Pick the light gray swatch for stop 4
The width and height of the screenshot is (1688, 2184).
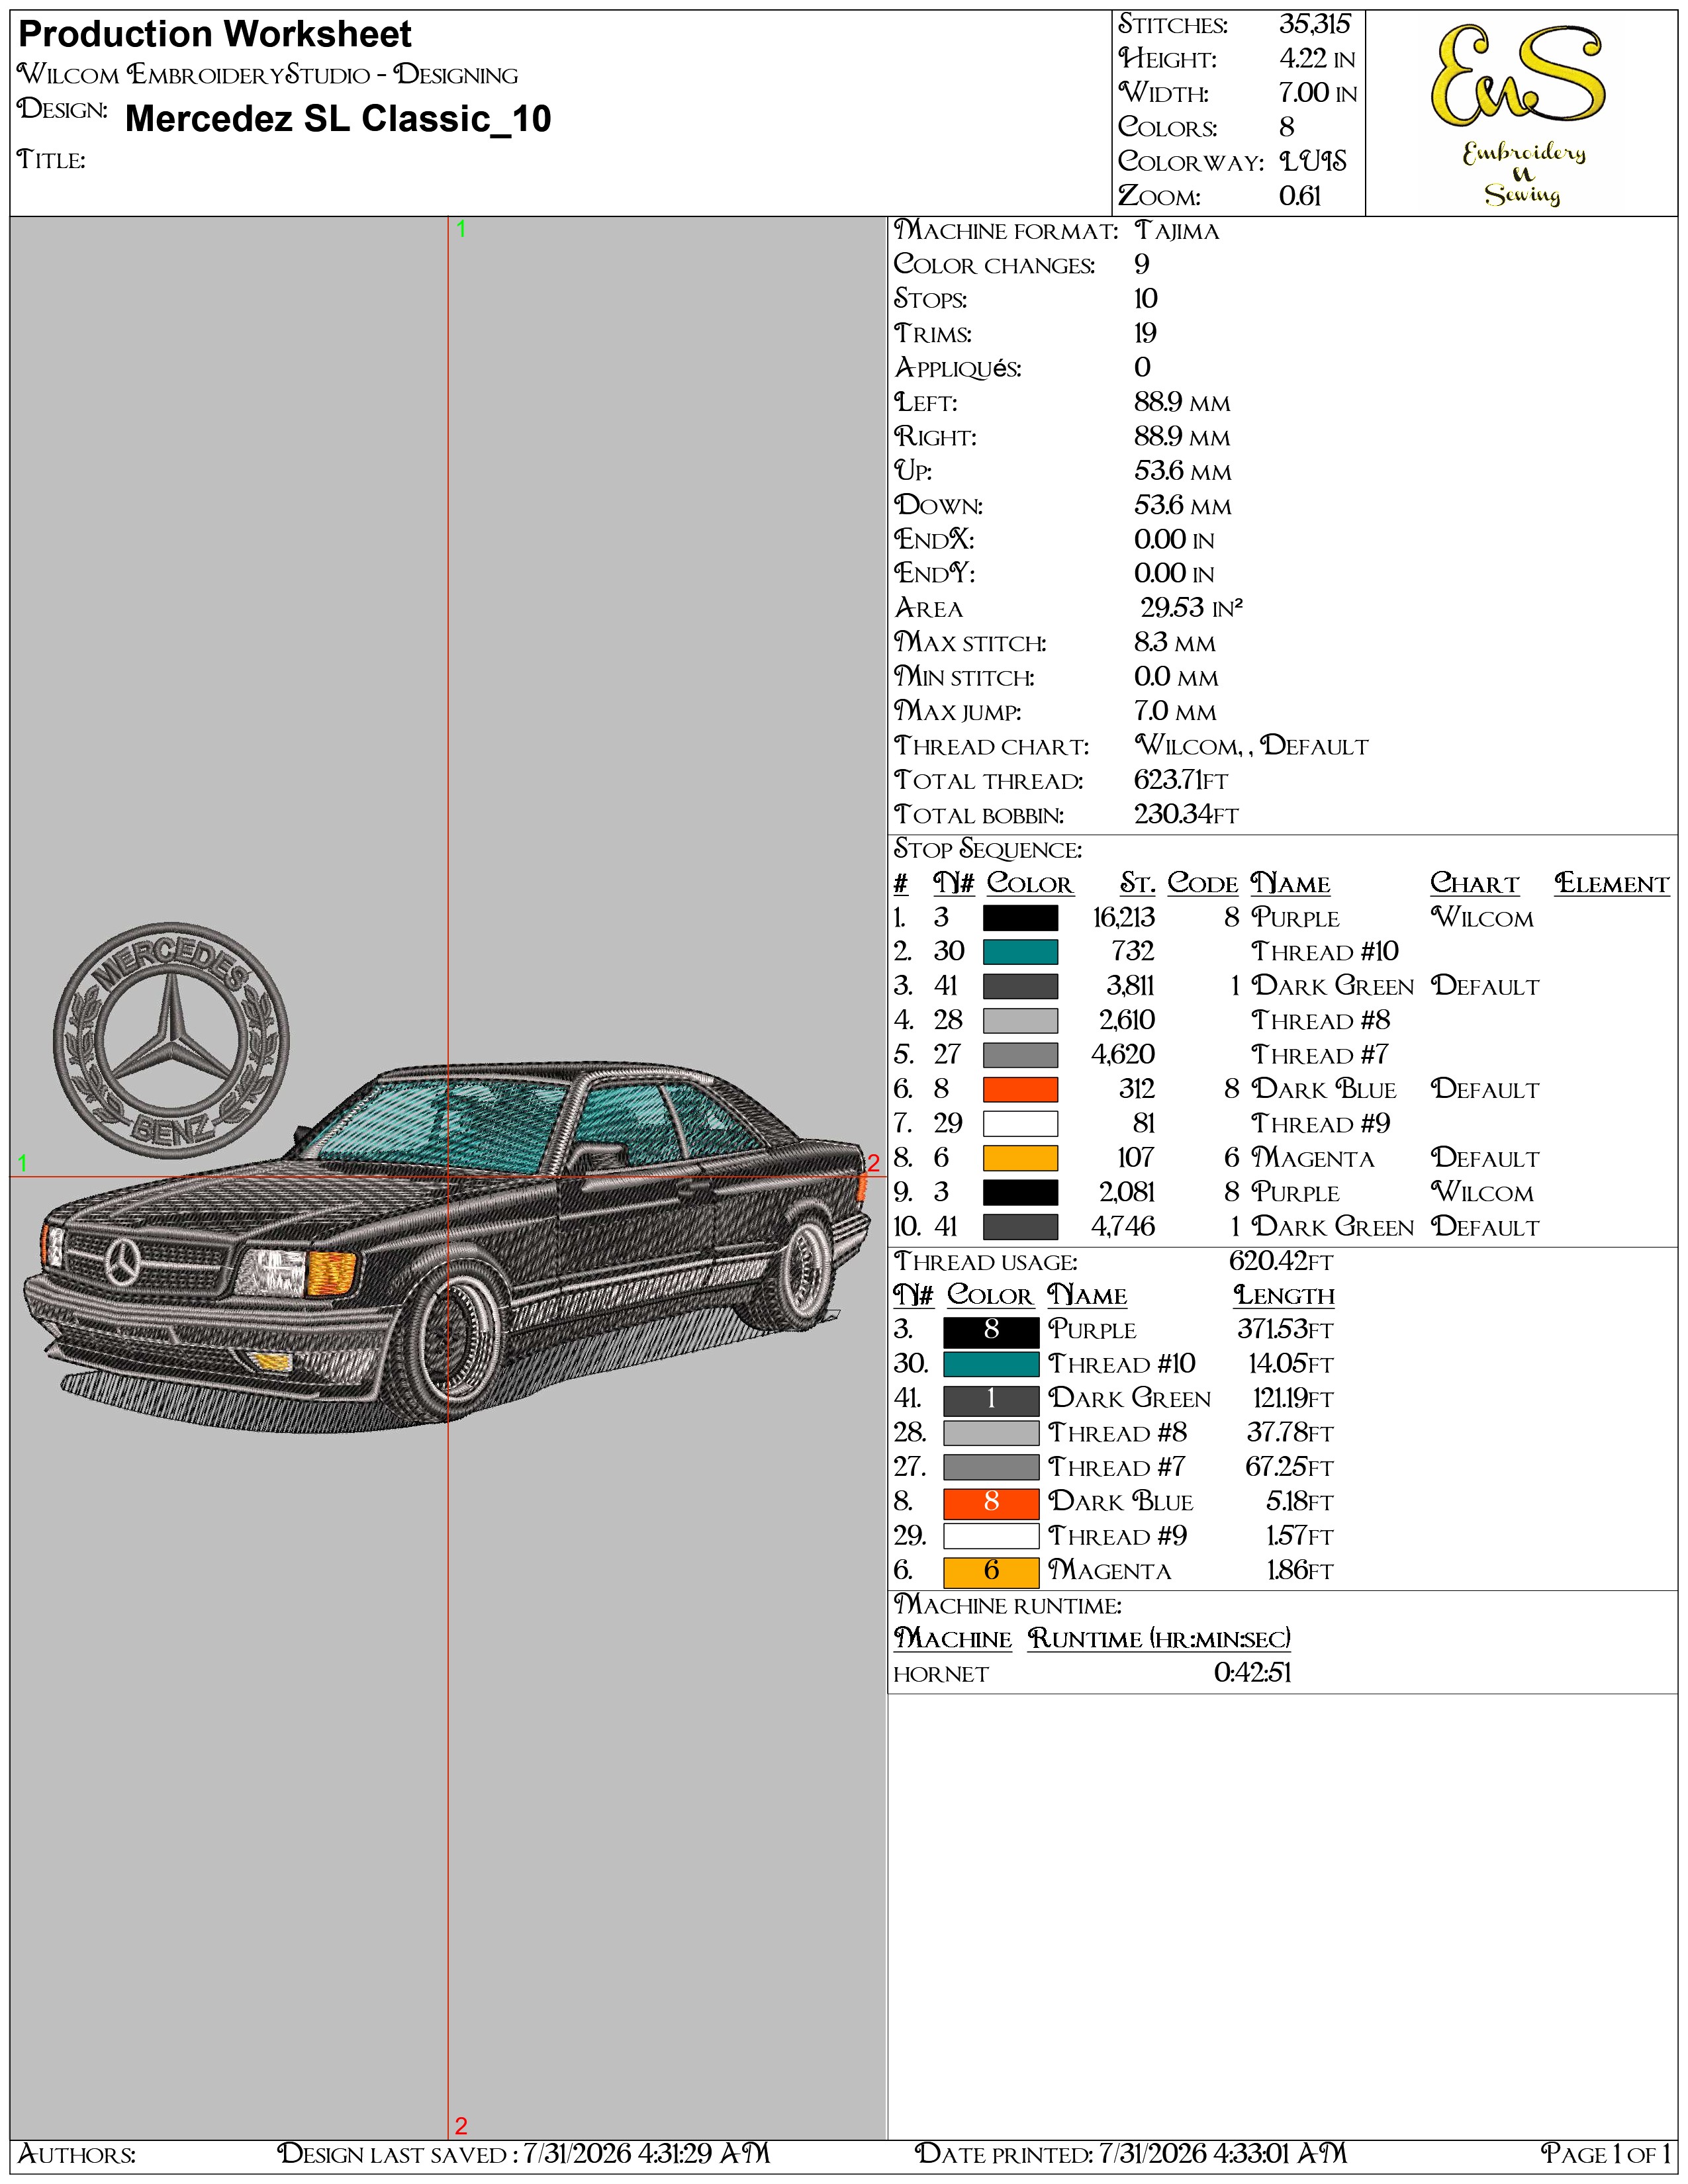click(x=1020, y=1021)
